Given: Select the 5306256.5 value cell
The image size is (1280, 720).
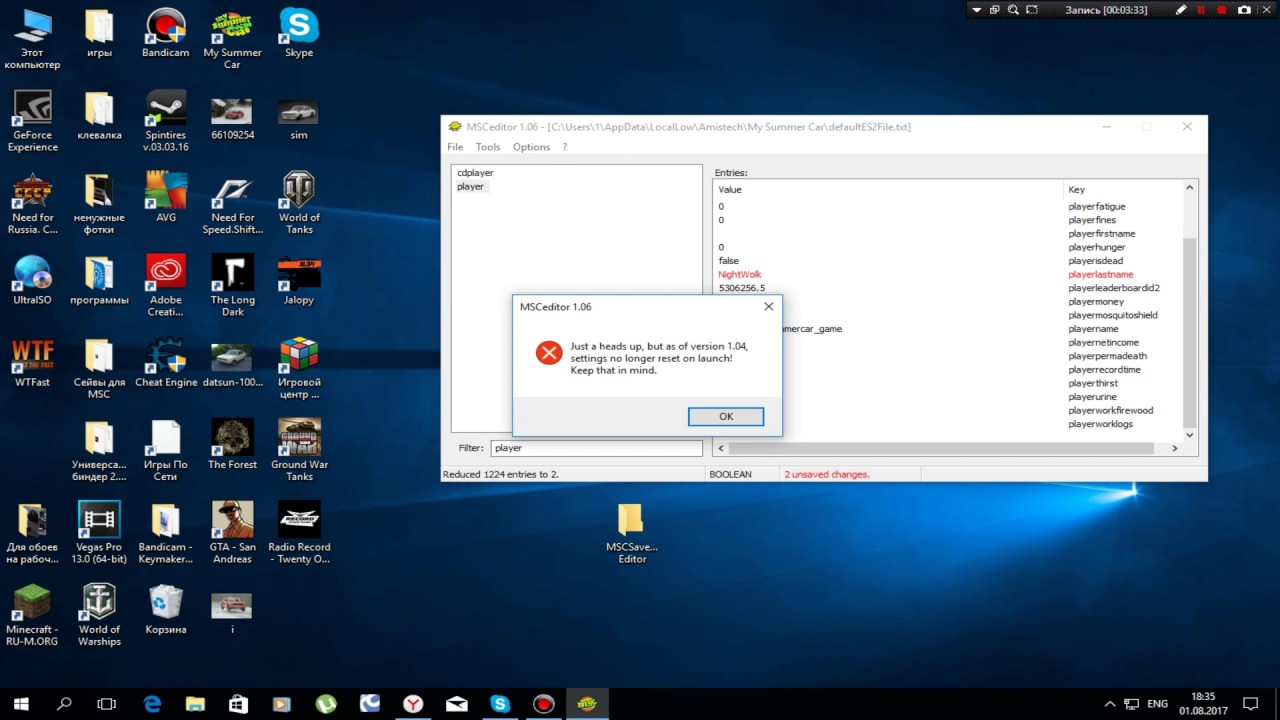Looking at the screenshot, I should 741,288.
